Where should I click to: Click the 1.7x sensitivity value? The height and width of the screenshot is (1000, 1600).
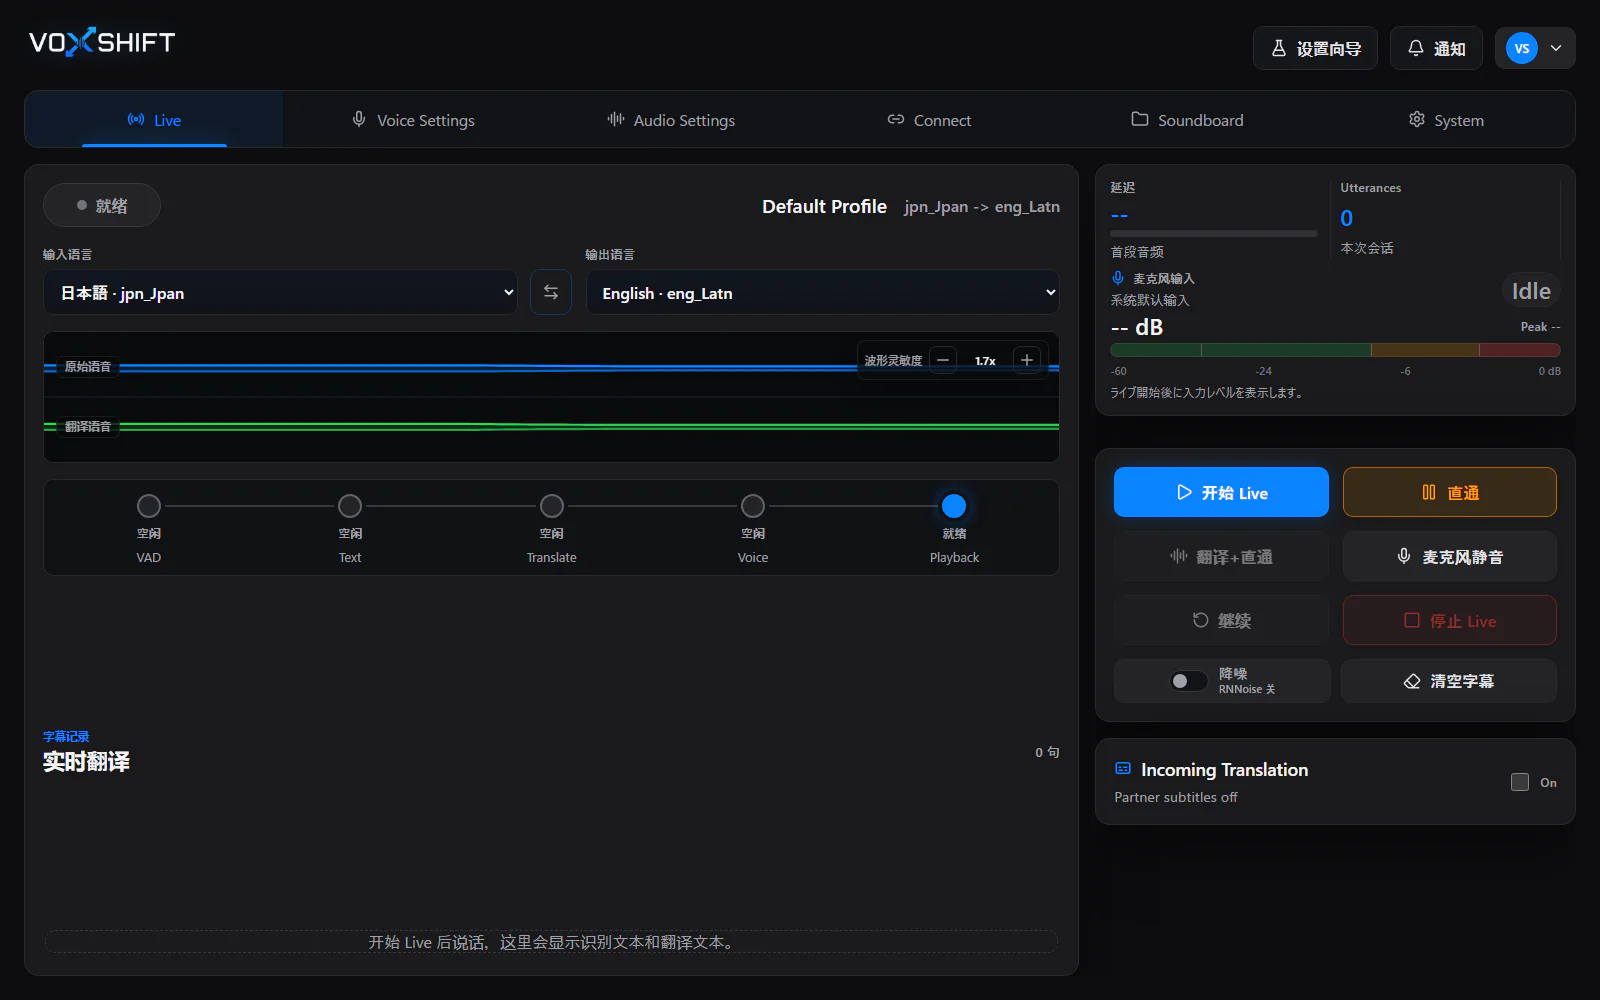click(x=985, y=361)
